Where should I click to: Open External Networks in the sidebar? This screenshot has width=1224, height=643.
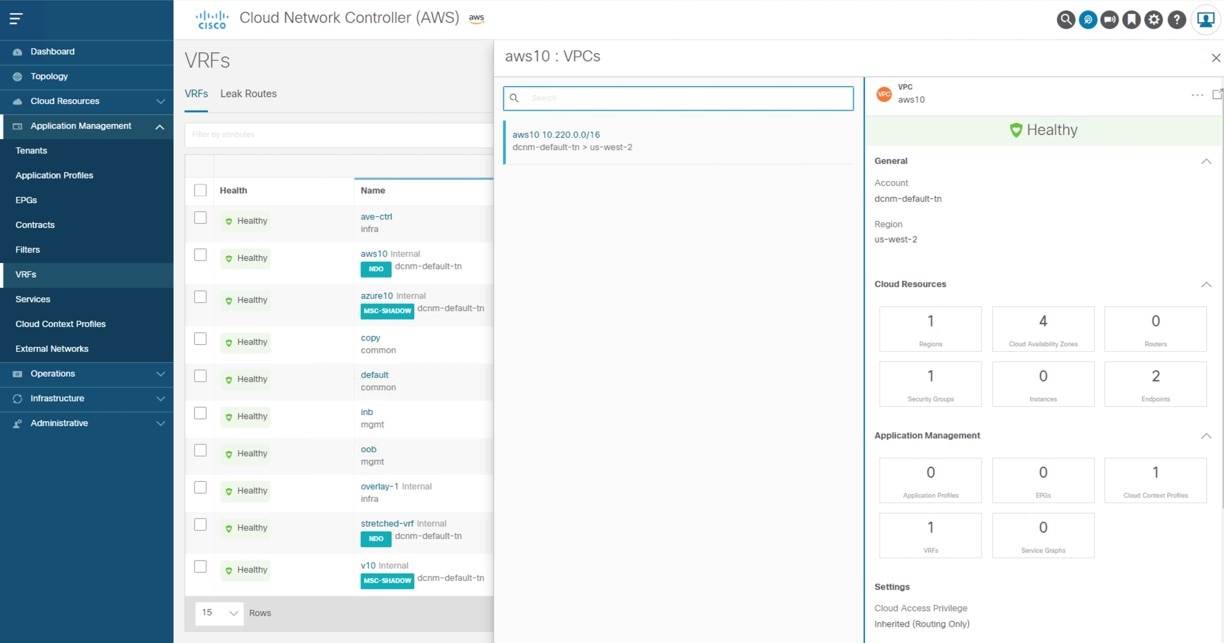pyautogui.click(x=52, y=349)
